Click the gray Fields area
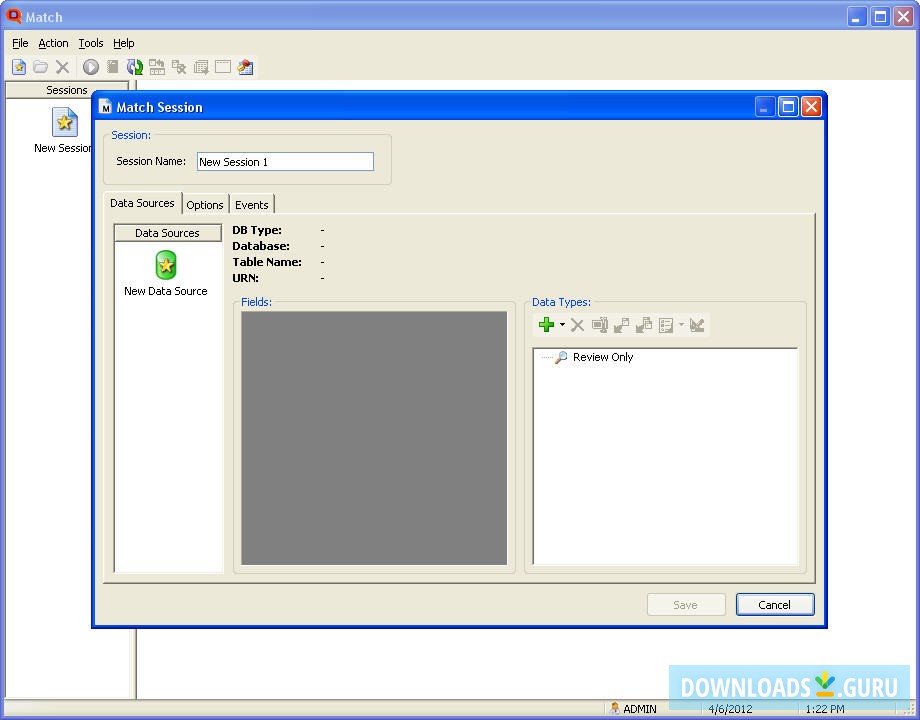This screenshot has width=920, height=720. pyautogui.click(x=374, y=438)
